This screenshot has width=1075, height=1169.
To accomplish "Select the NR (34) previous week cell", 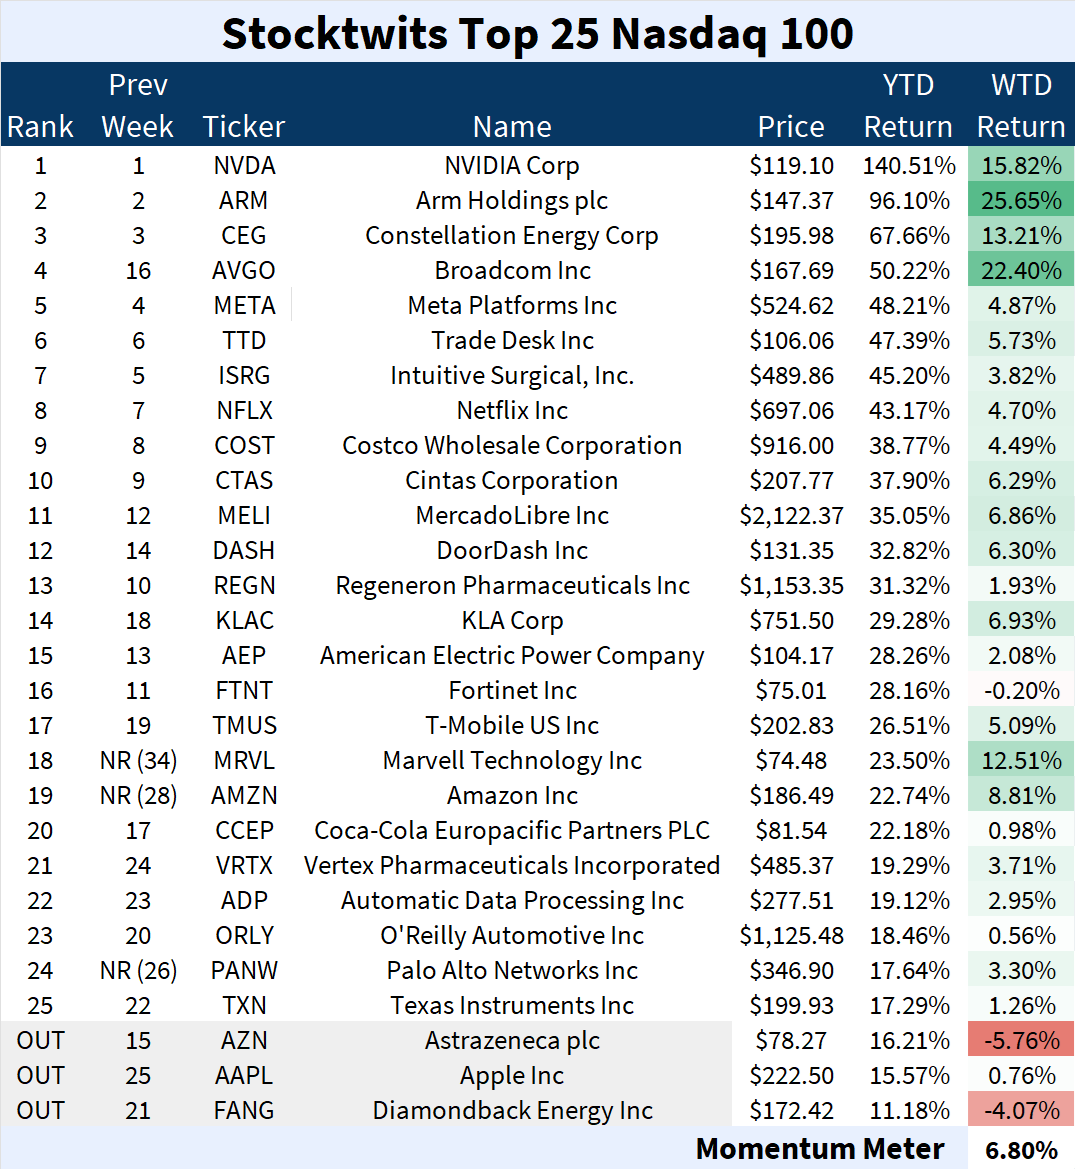I will click(138, 761).
